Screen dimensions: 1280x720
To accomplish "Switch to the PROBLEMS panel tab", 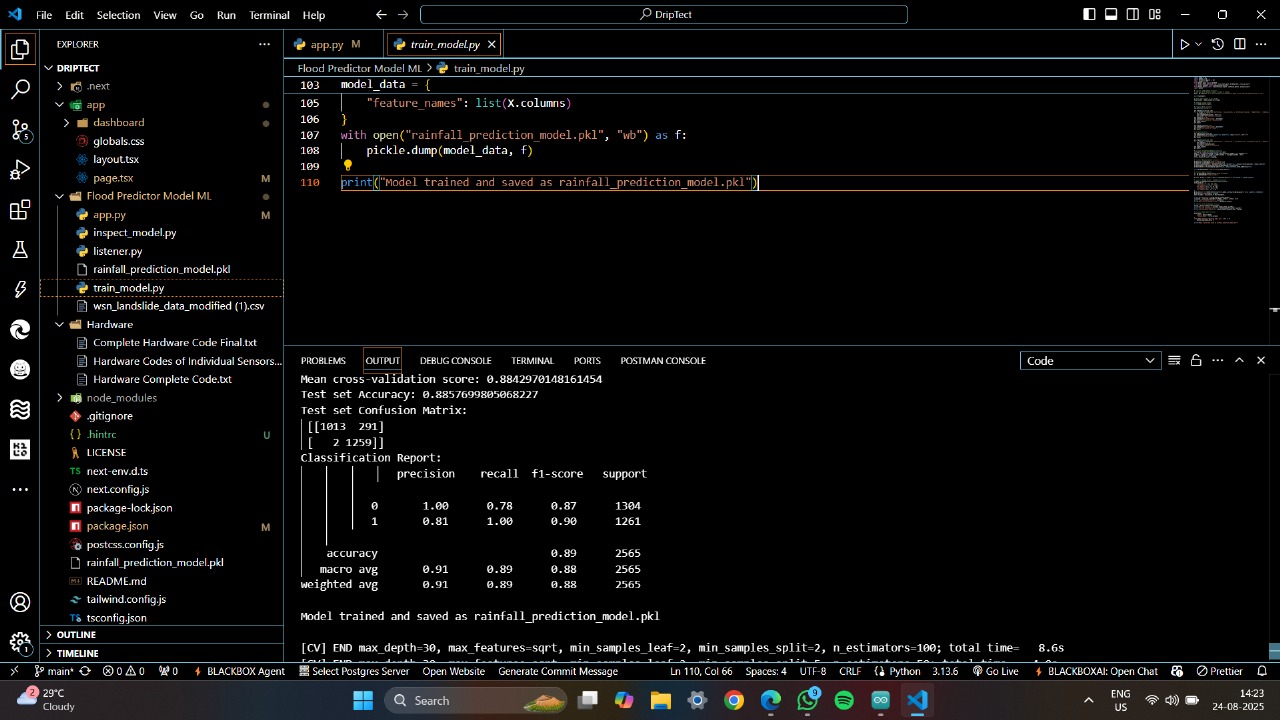I will tap(323, 360).
